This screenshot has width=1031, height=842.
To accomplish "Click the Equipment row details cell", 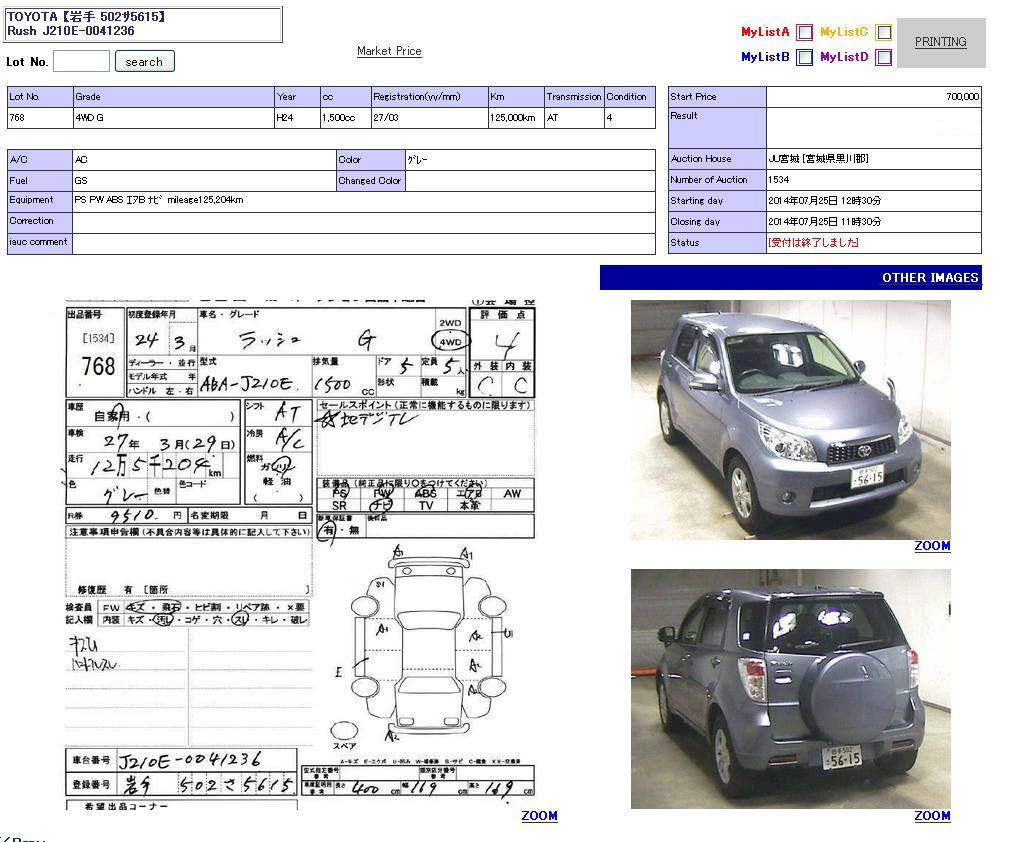I will (x=363, y=201).
